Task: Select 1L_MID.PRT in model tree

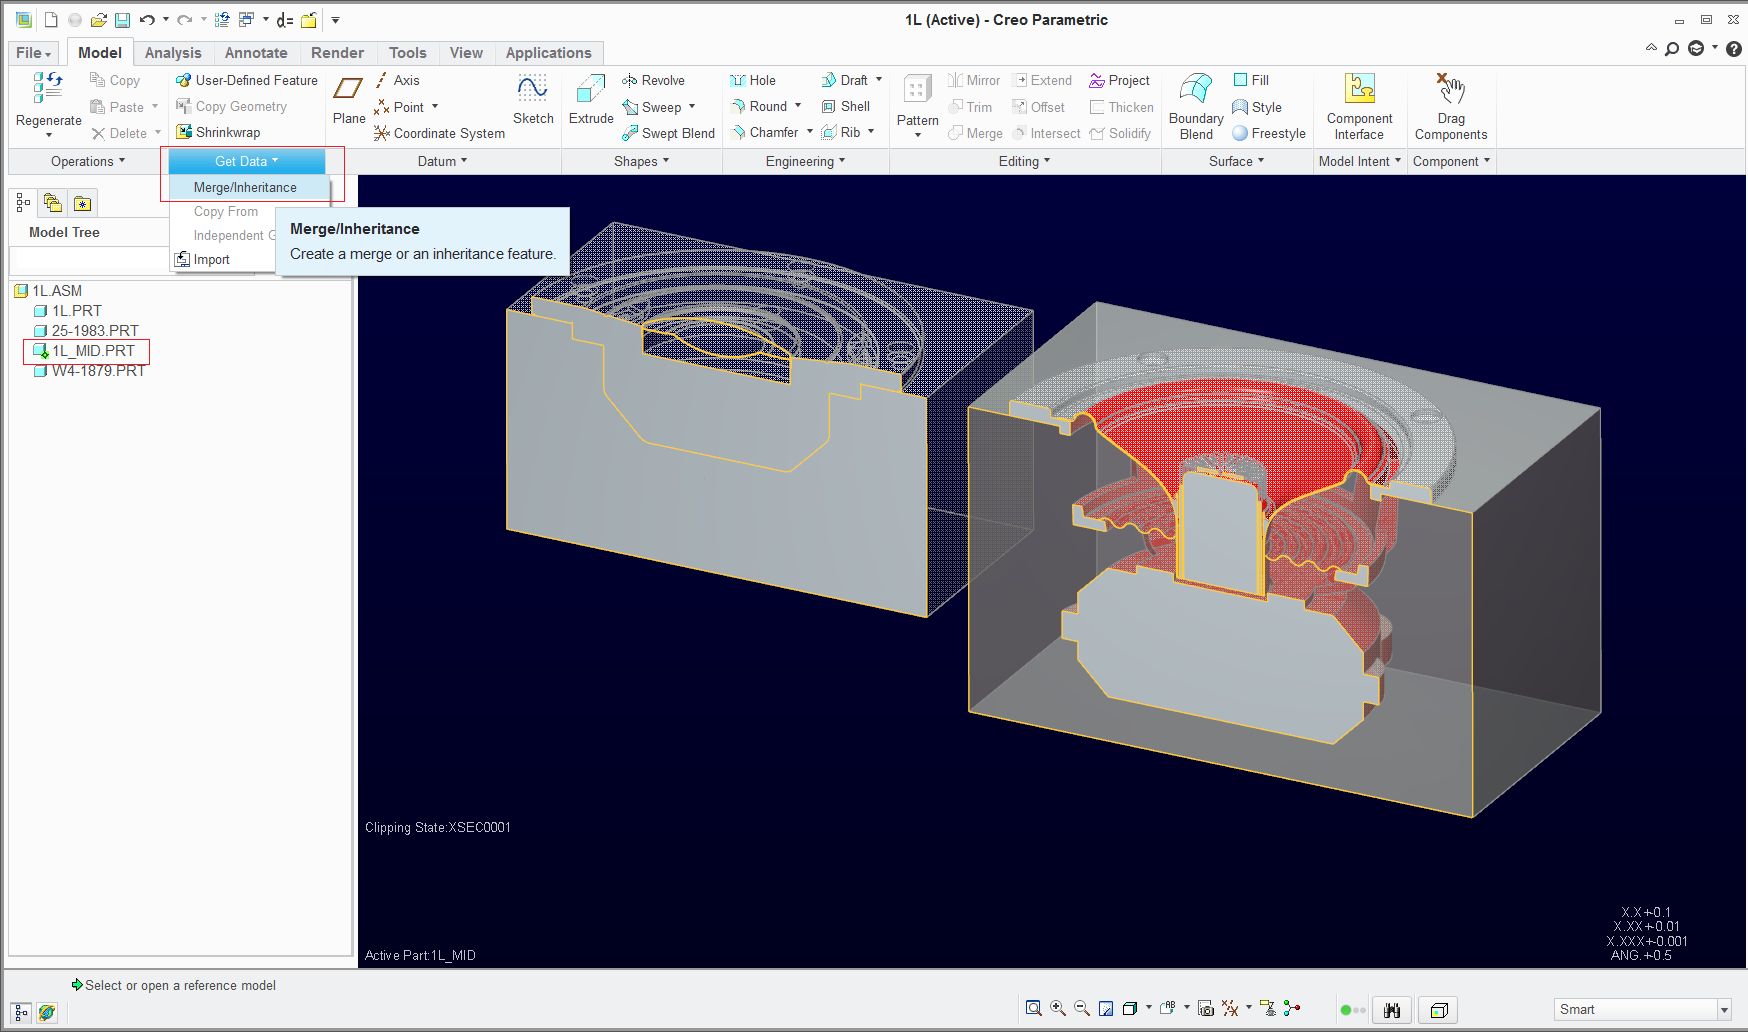Action: pyautogui.click(x=85, y=351)
